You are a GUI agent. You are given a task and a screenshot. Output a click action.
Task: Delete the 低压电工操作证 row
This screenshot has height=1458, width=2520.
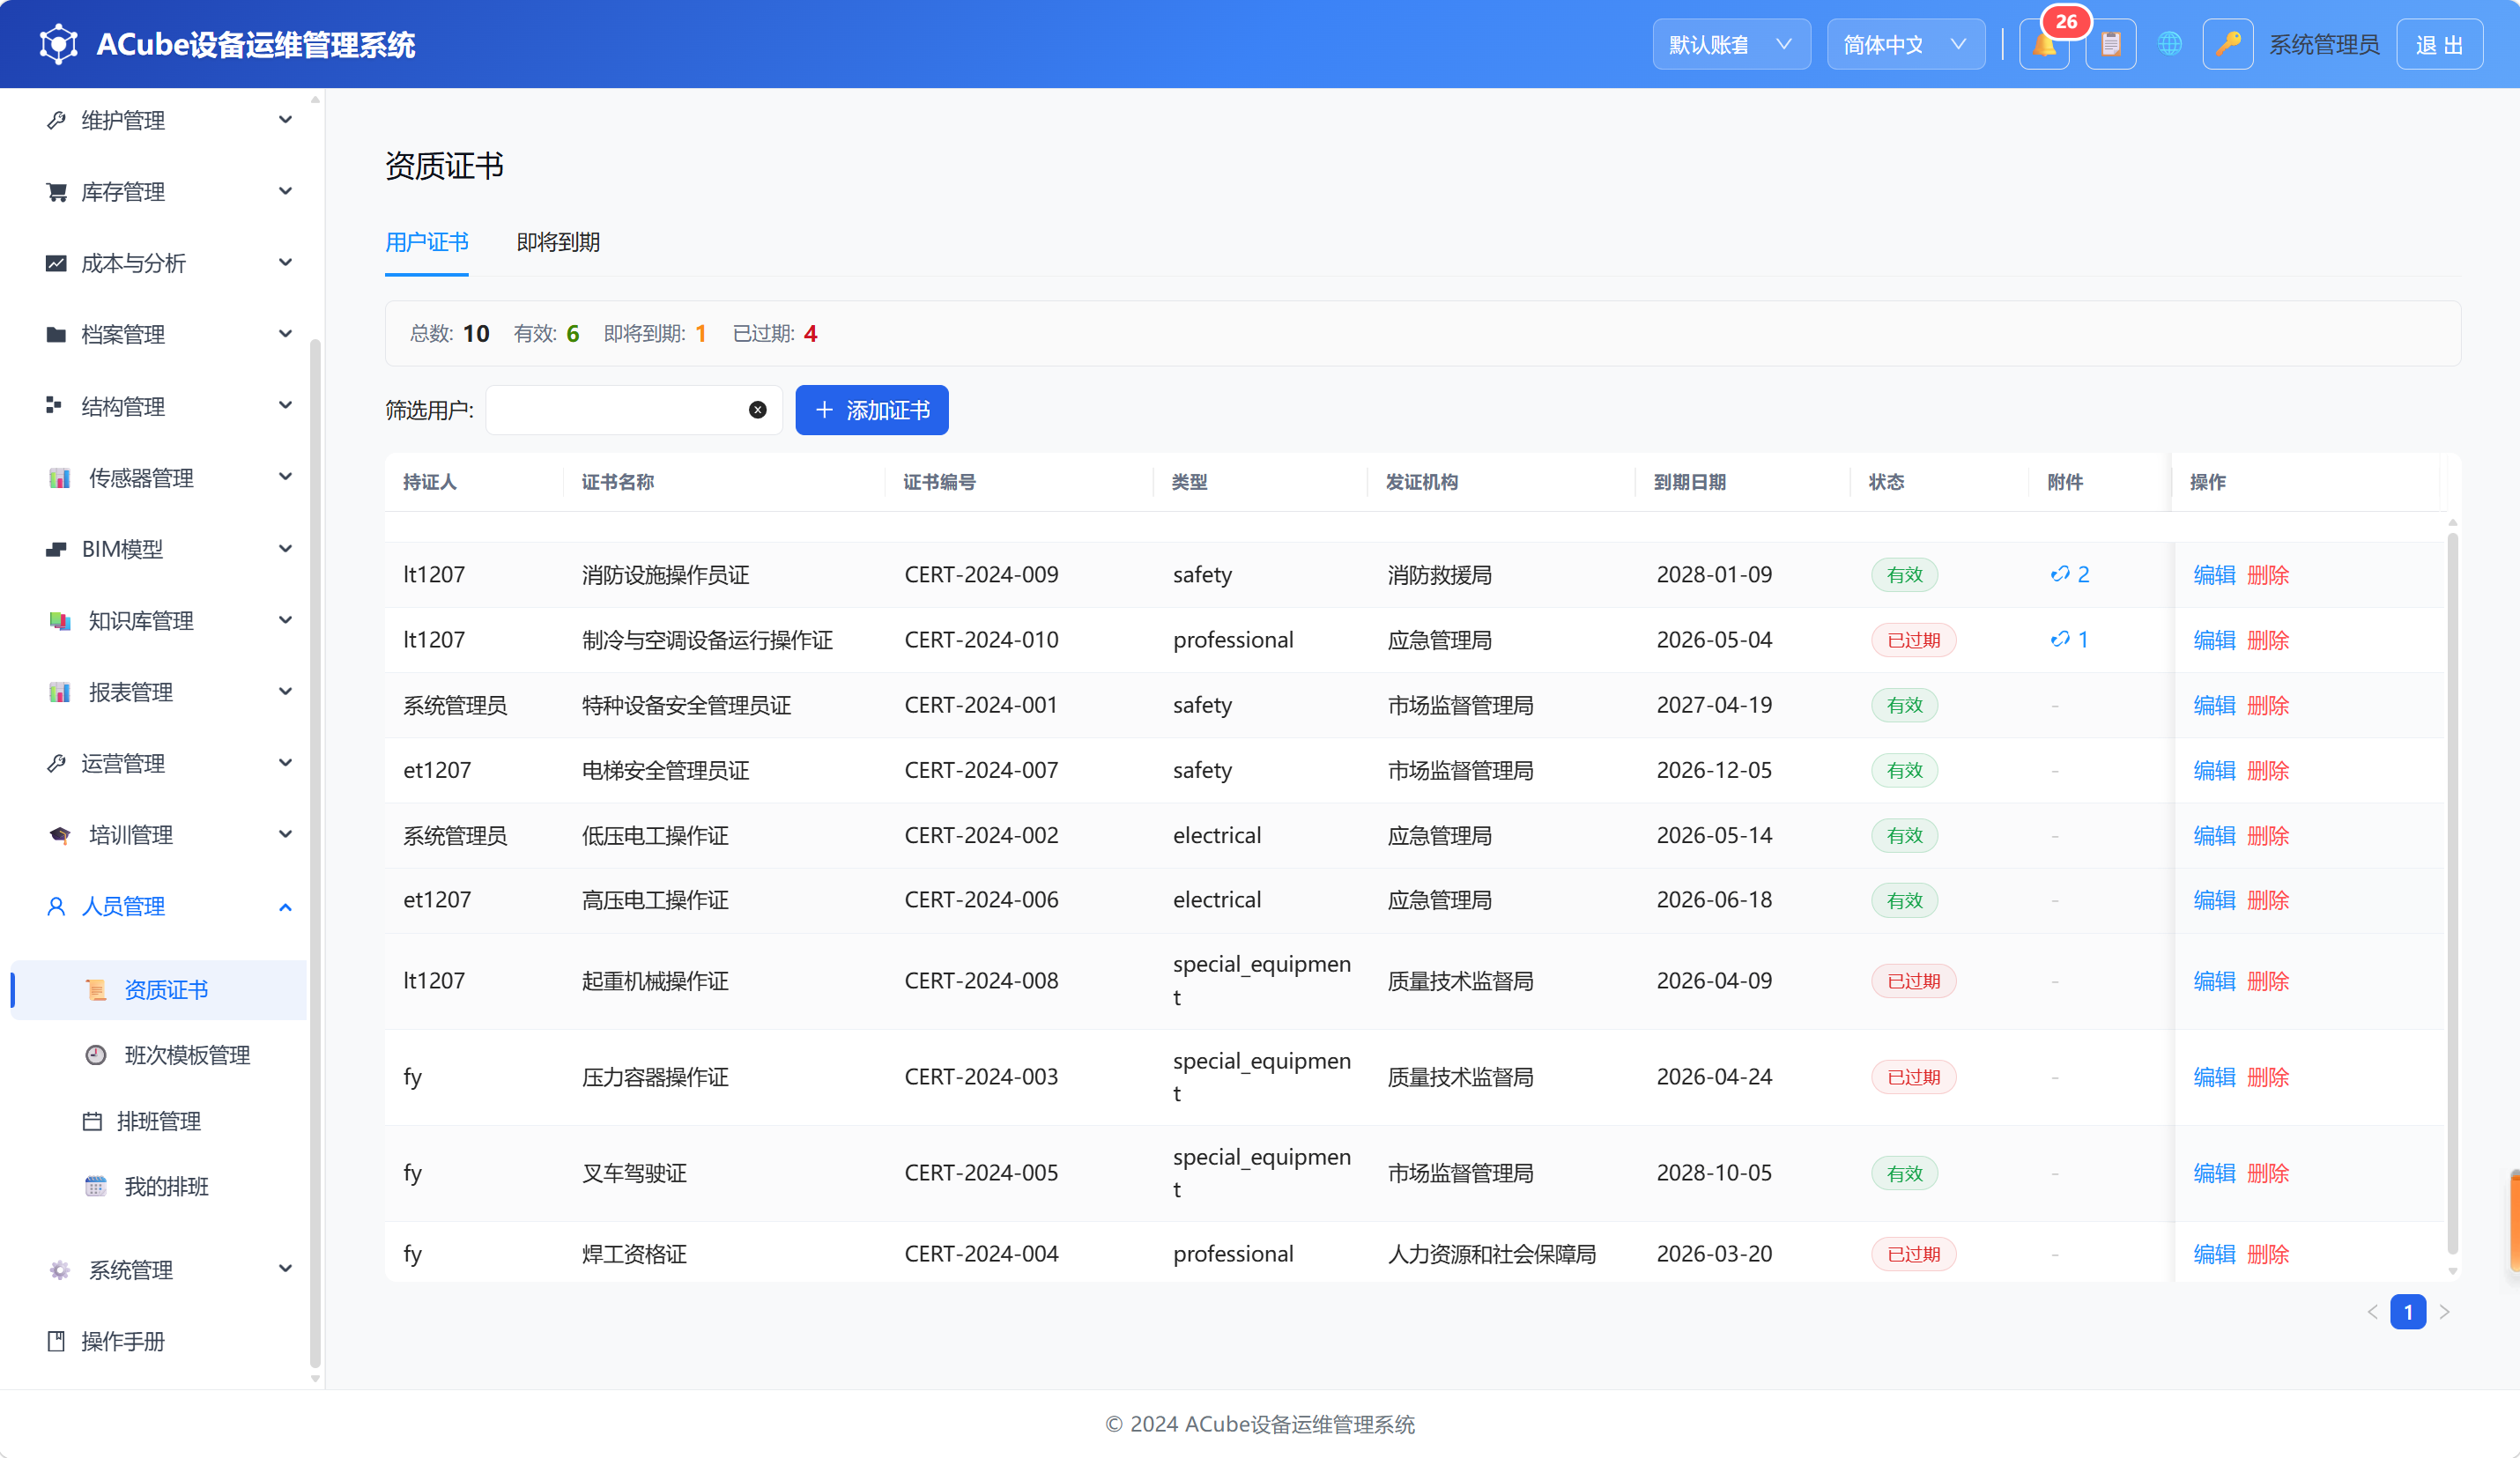point(2268,836)
